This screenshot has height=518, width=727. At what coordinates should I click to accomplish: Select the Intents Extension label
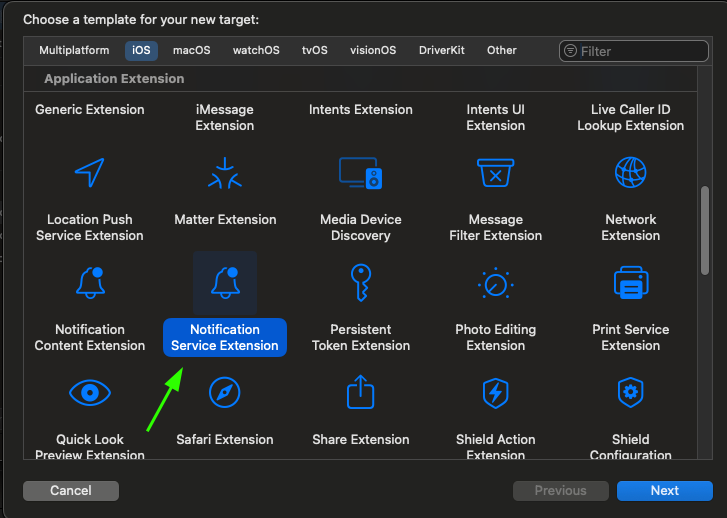coord(361,109)
